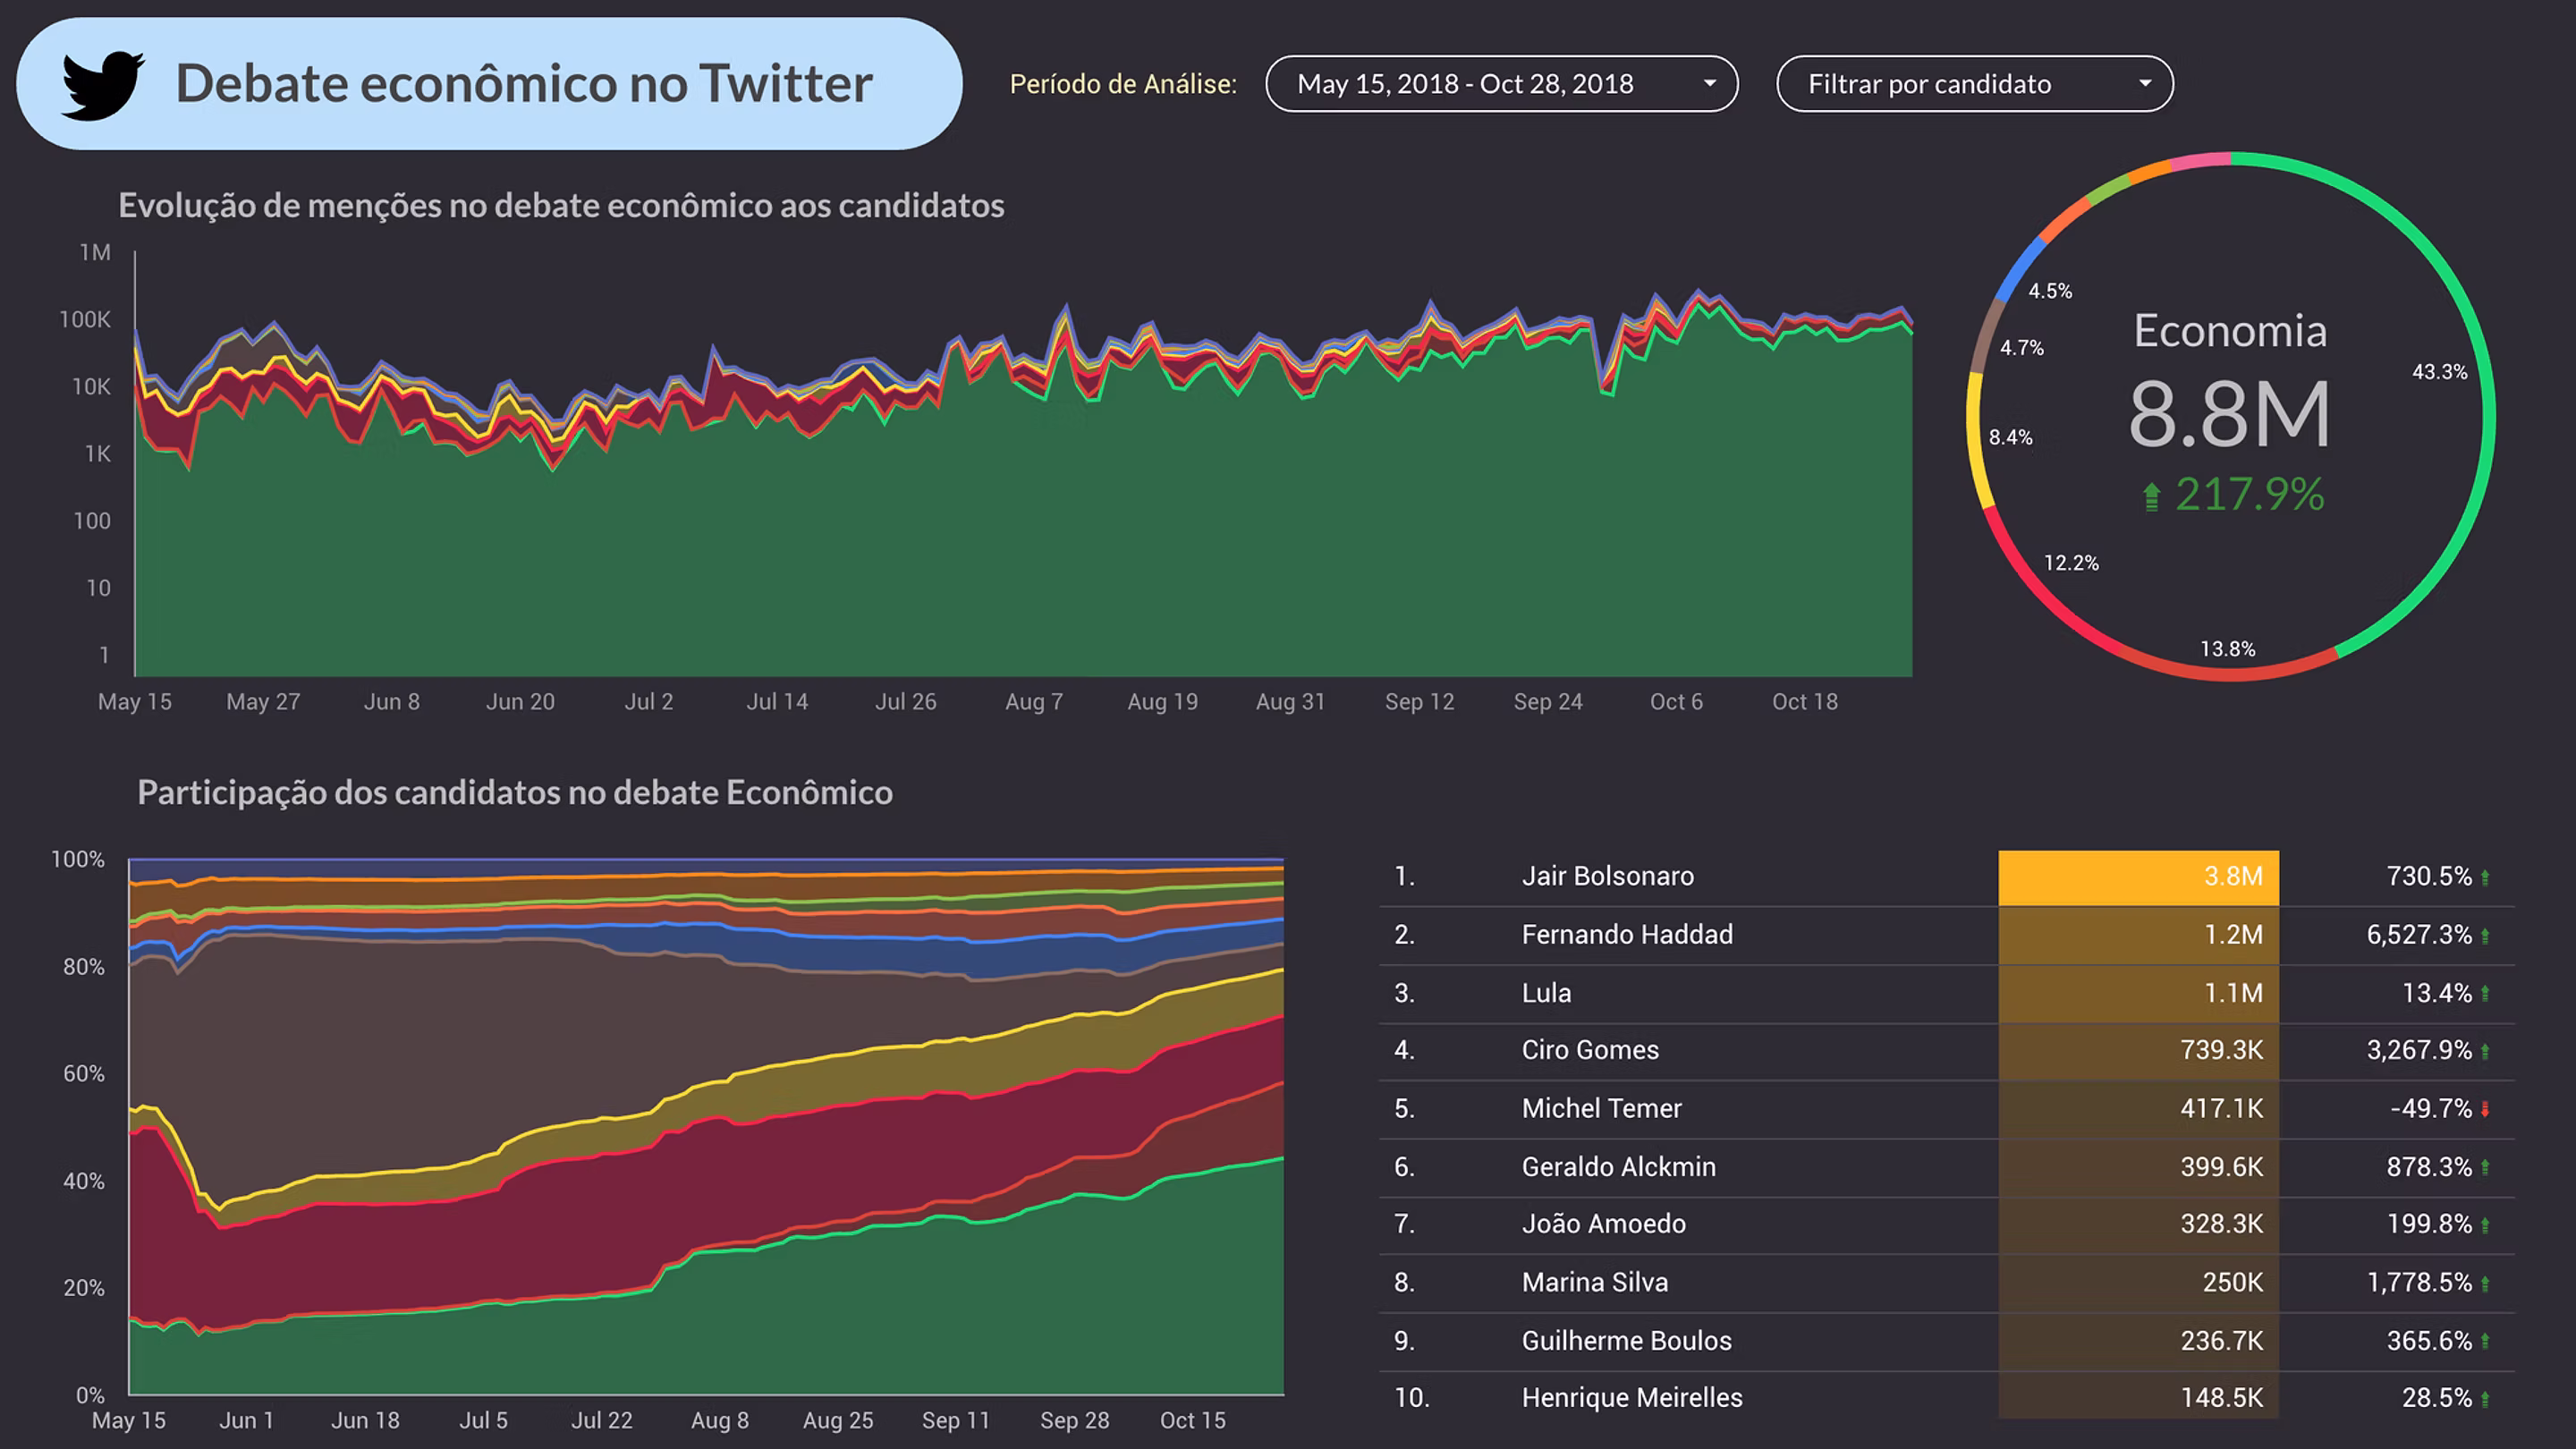Click the green up arrow next to 730.5%
The height and width of the screenshot is (1449, 2576).
tap(2485, 878)
